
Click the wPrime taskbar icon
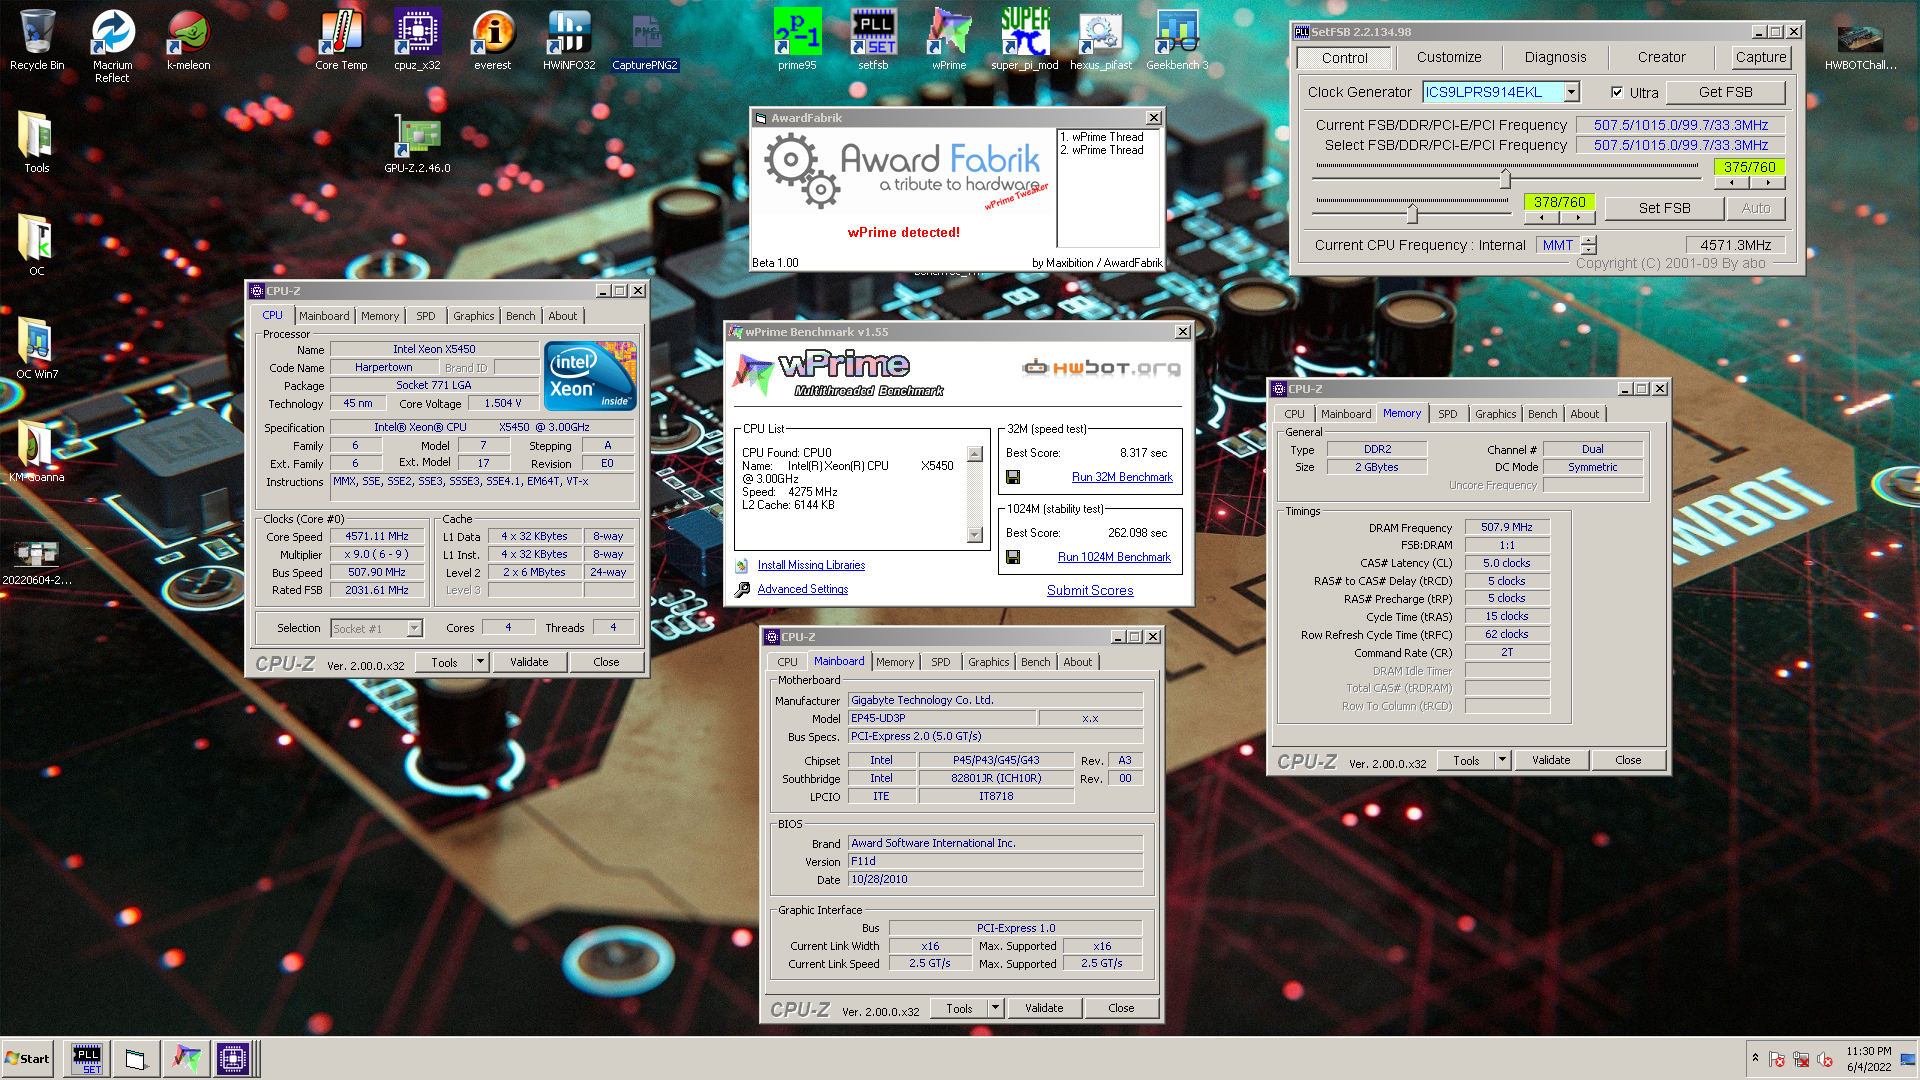(x=185, y=1059)
